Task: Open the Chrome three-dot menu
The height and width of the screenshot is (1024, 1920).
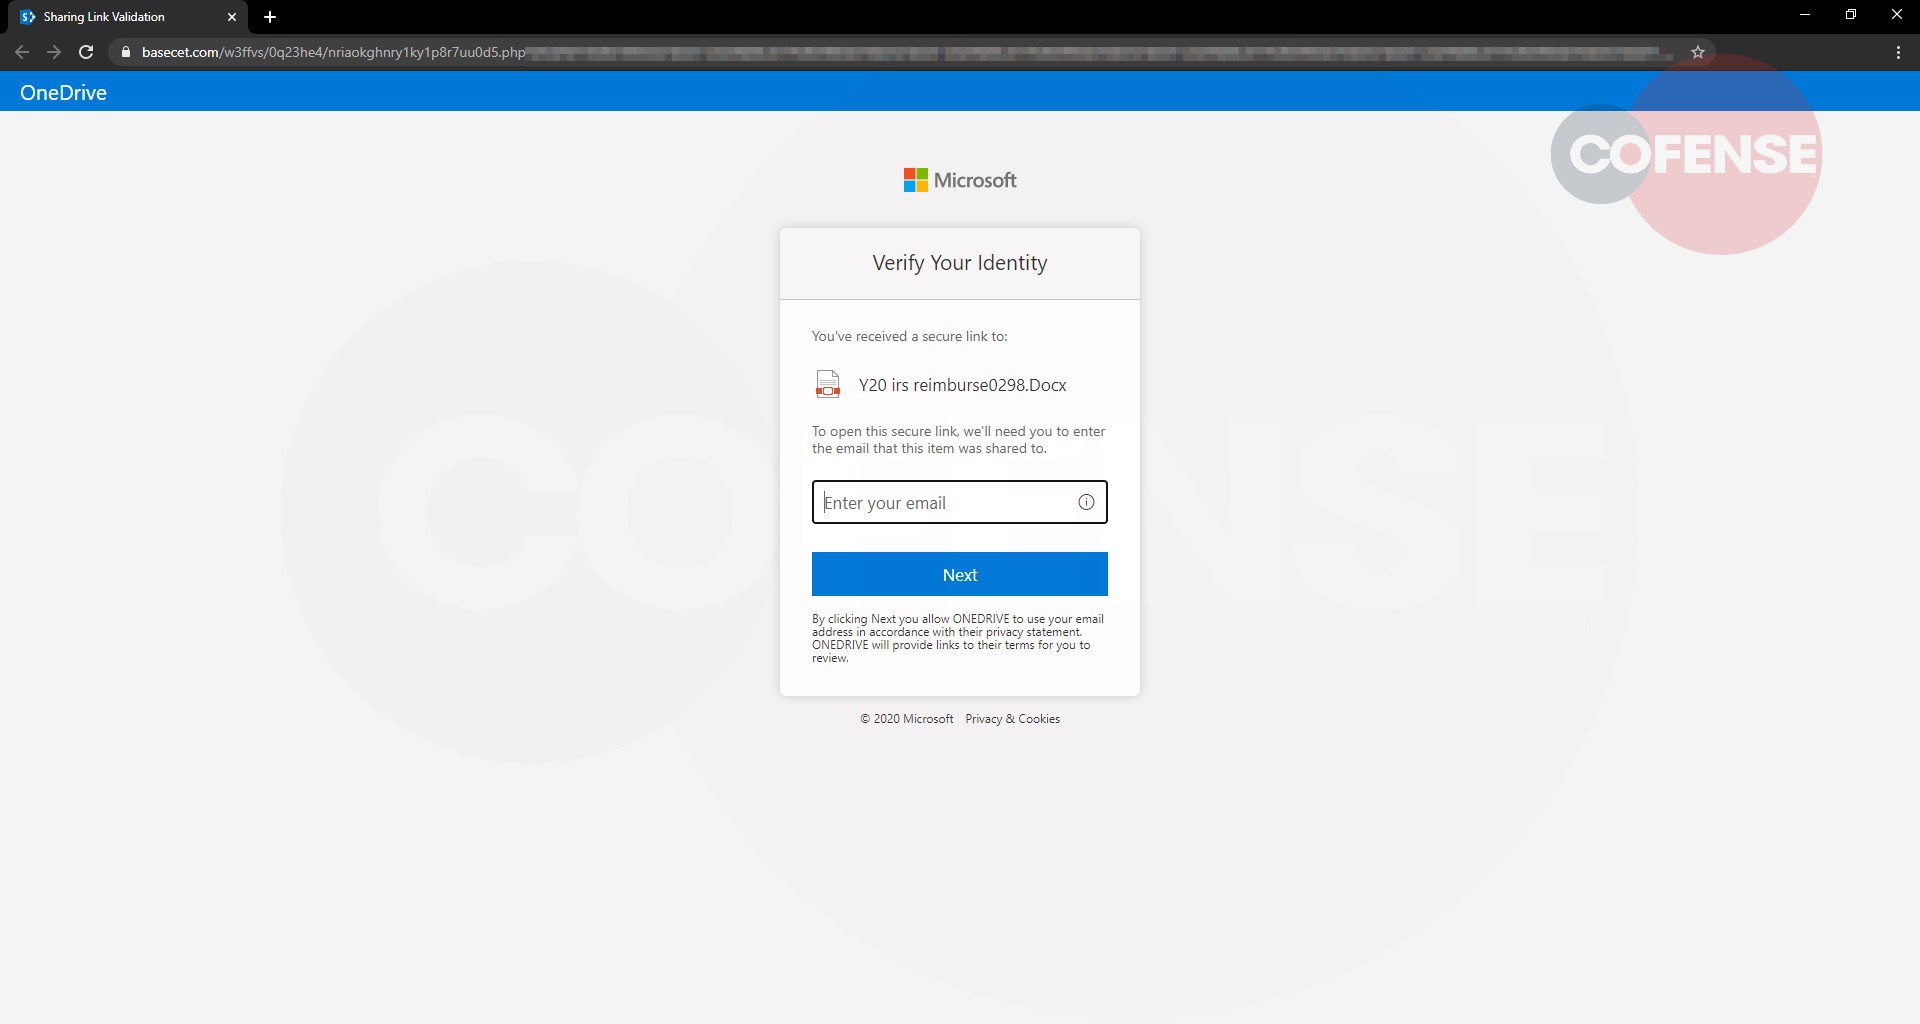Action: tap(1898, 52)
